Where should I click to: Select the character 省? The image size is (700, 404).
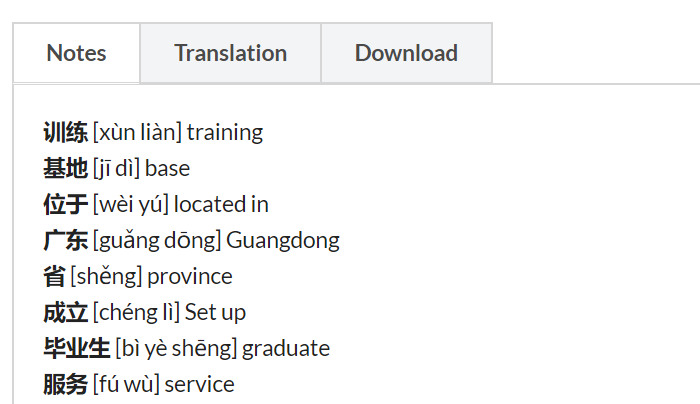coord(54,276)
